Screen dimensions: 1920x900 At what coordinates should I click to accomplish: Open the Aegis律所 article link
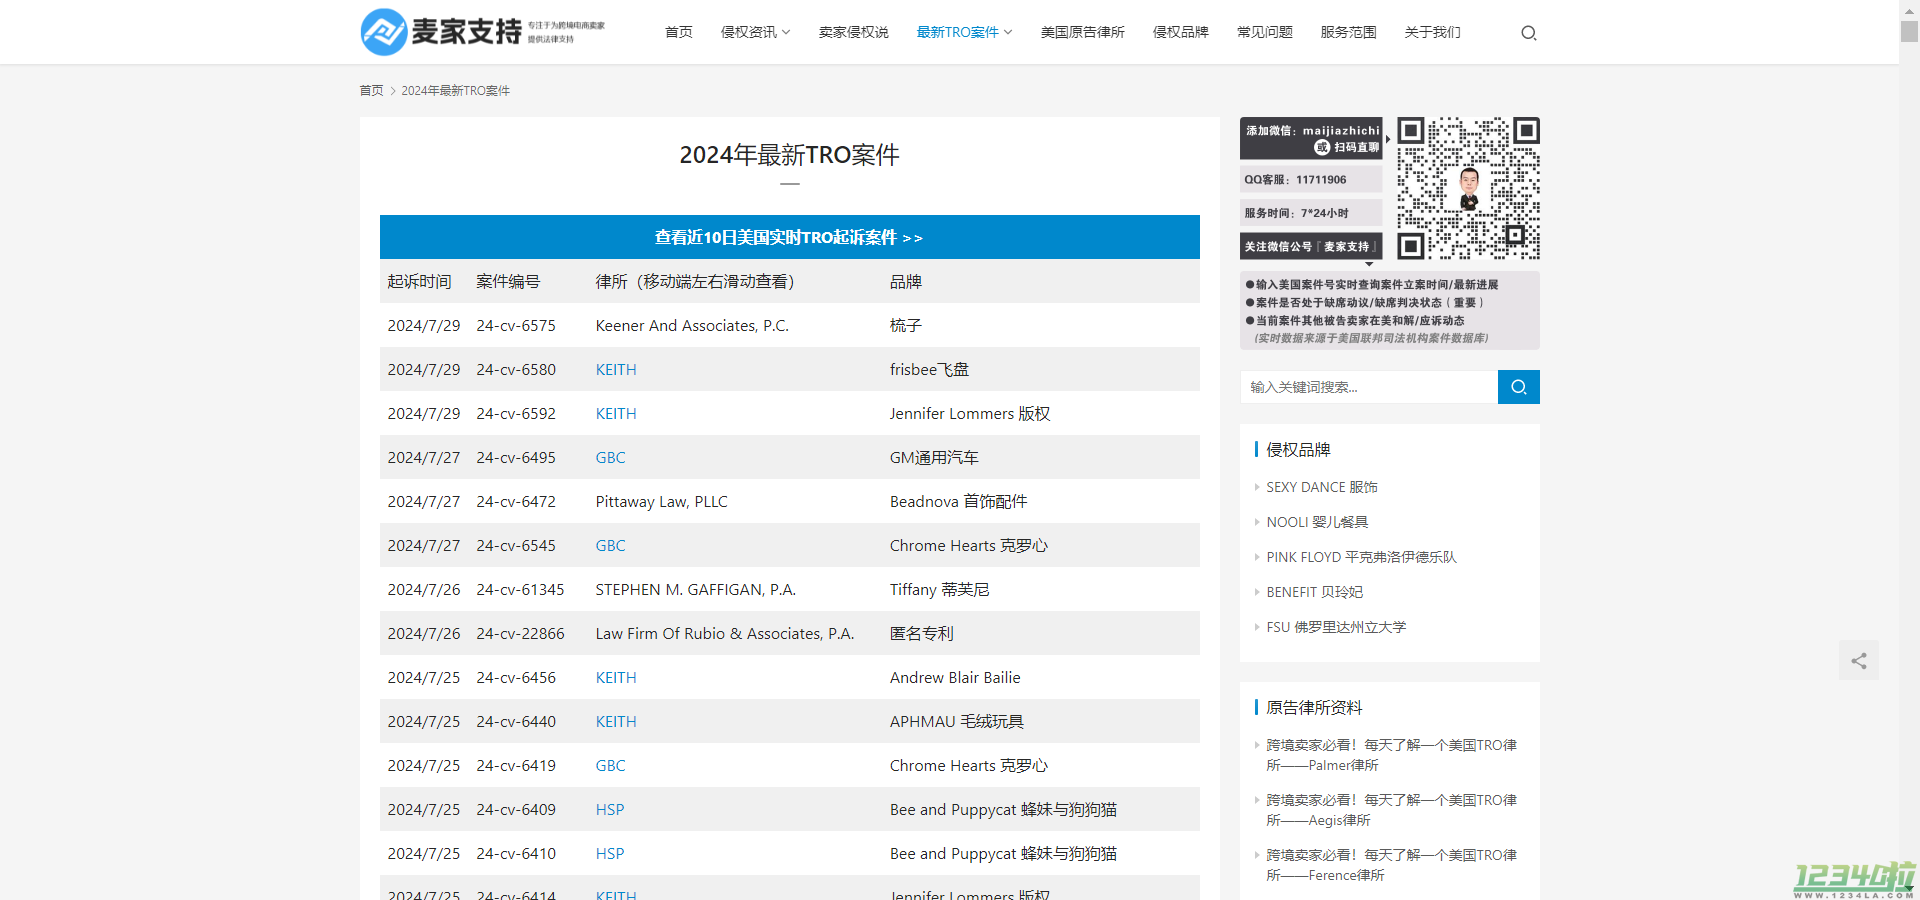[x=1391, y=810]
